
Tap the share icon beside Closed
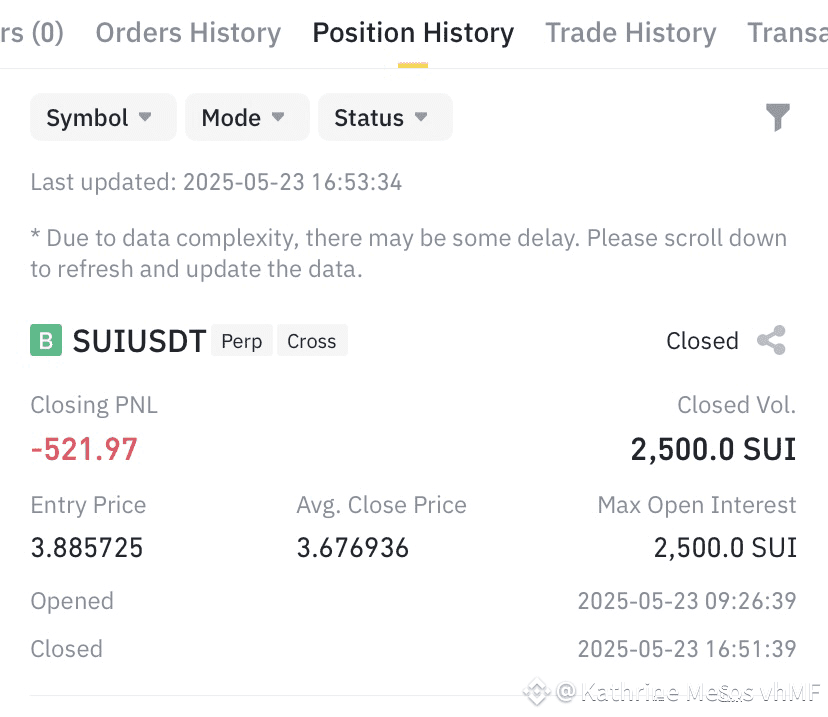click(771, 341)
